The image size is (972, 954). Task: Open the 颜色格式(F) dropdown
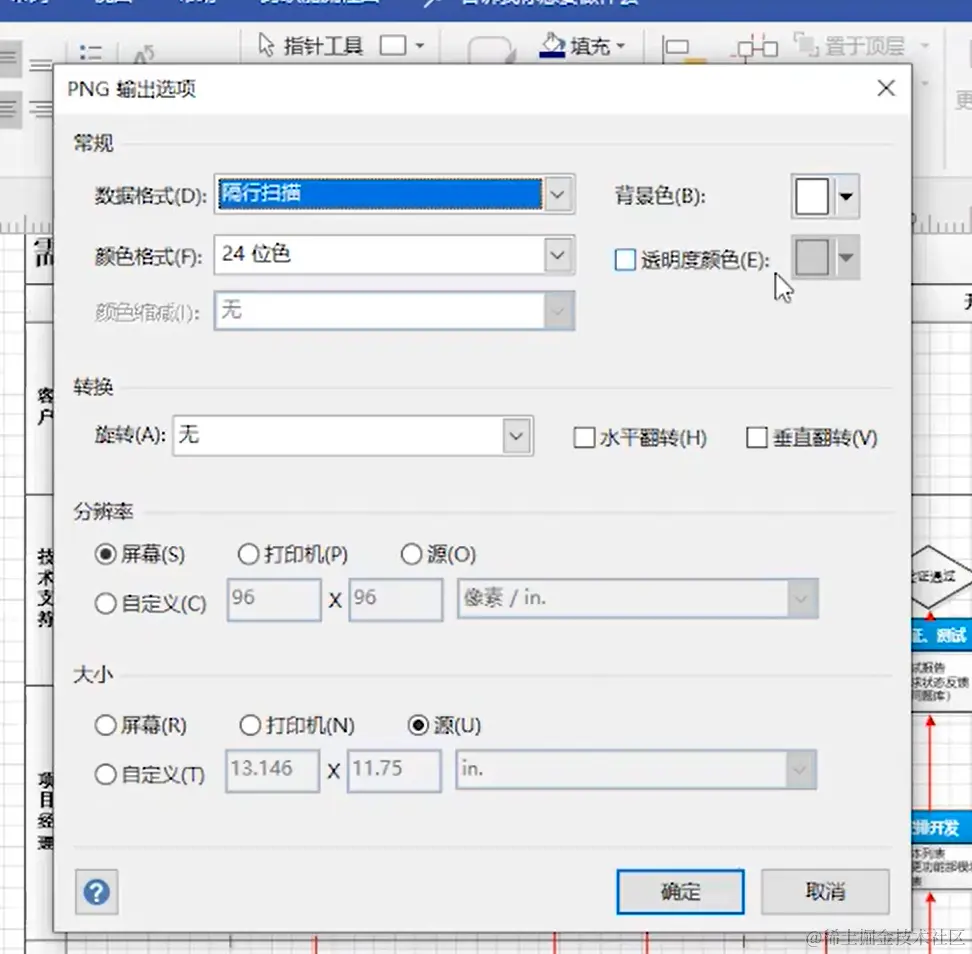pos(558,254)
